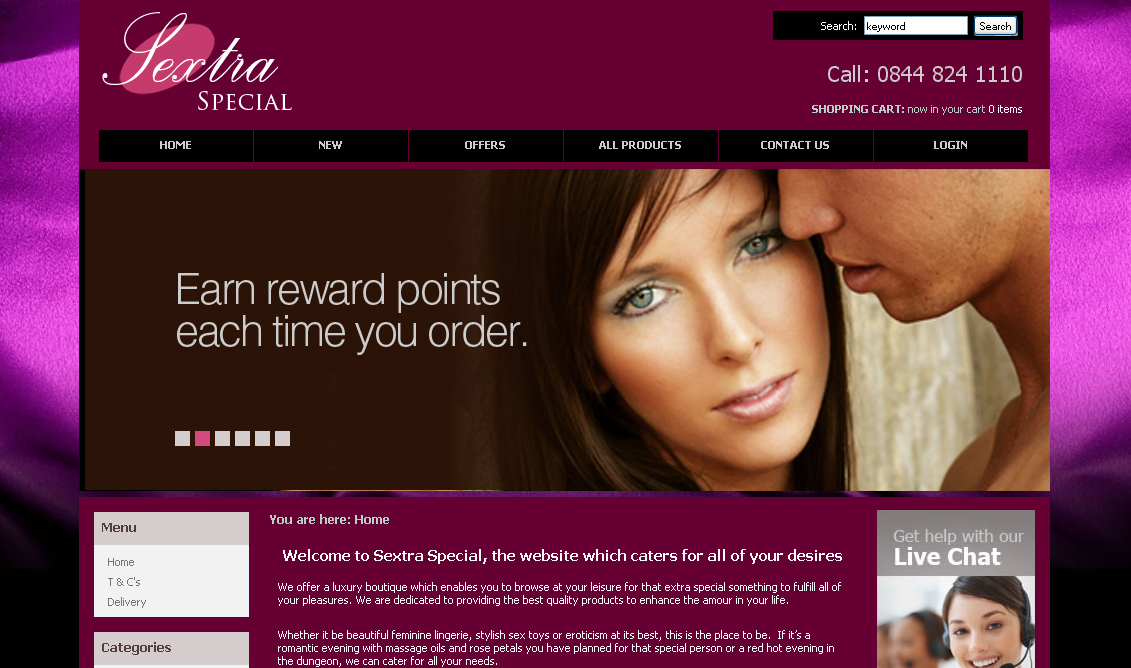The image size is (1131, 668).
Task: Click the Search button
Action: (x=995, y=26)
